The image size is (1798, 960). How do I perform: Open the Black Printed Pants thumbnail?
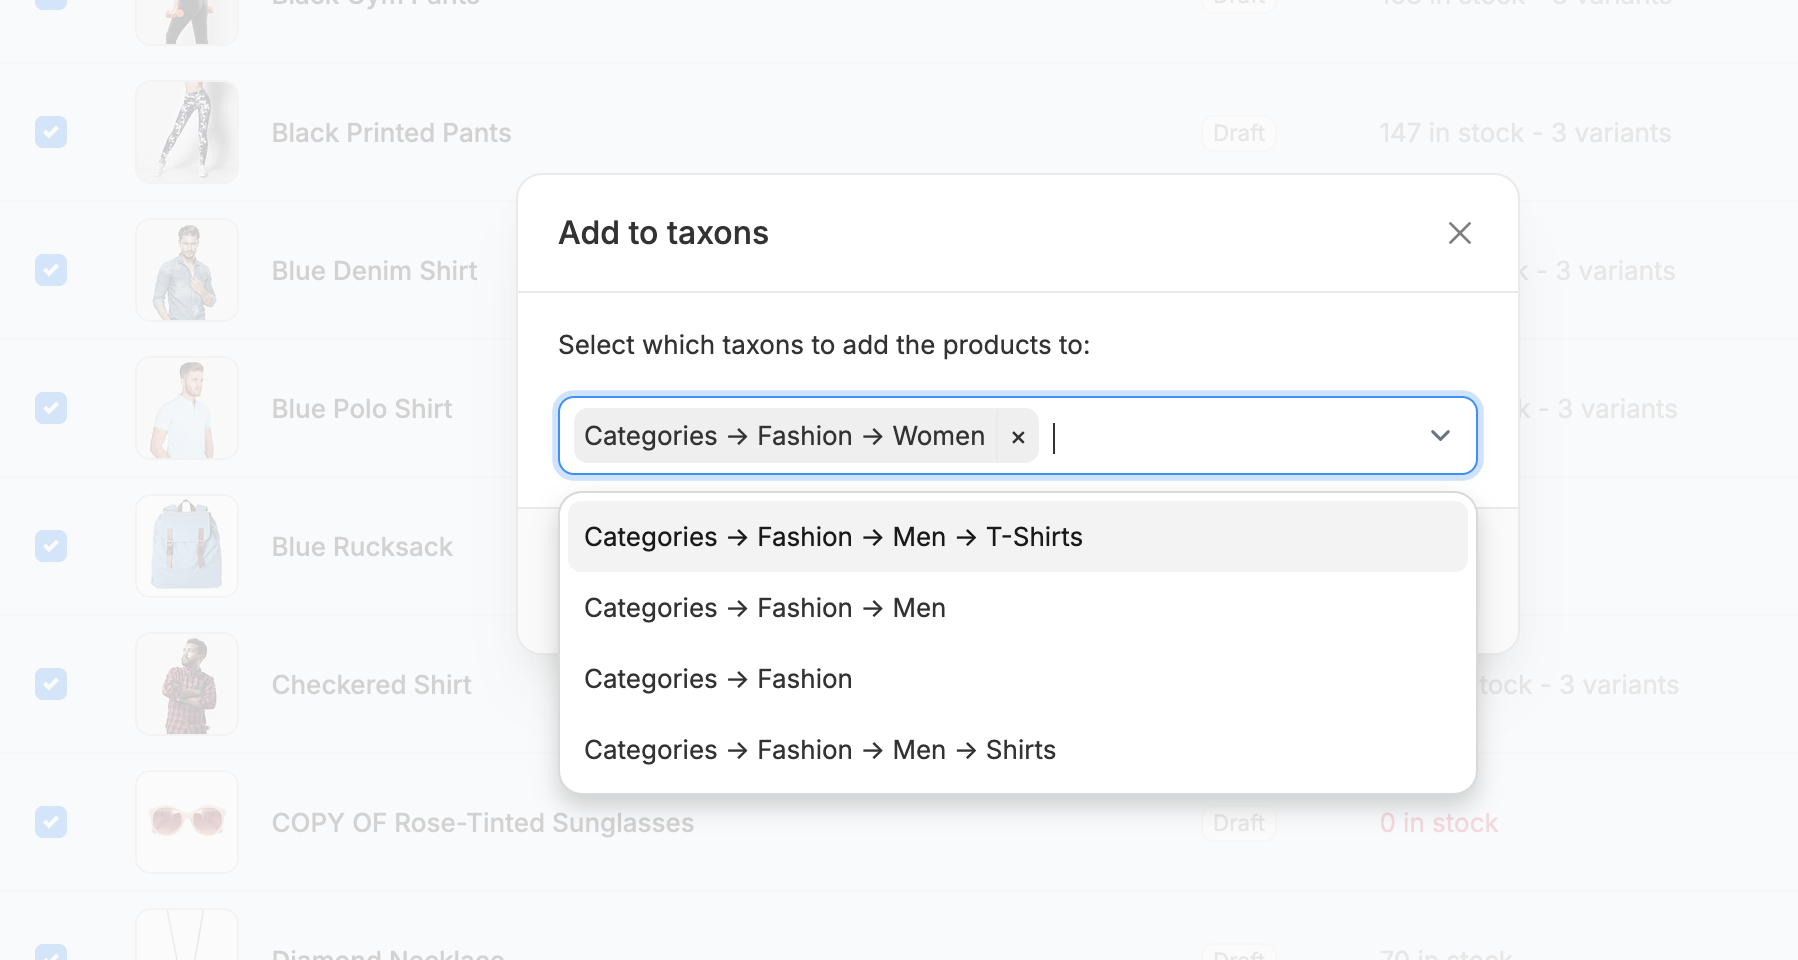click(x=187, y=132)
